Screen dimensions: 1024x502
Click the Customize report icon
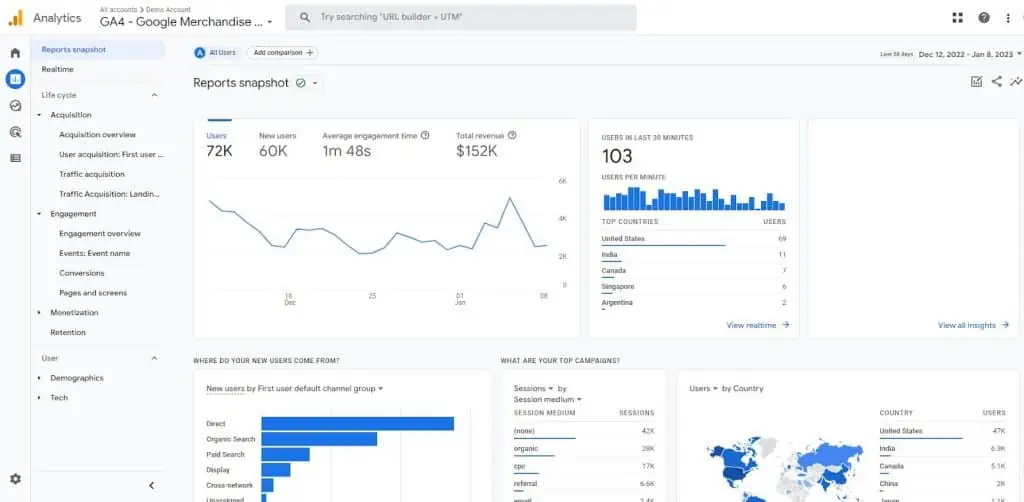[x=976, y=82]
